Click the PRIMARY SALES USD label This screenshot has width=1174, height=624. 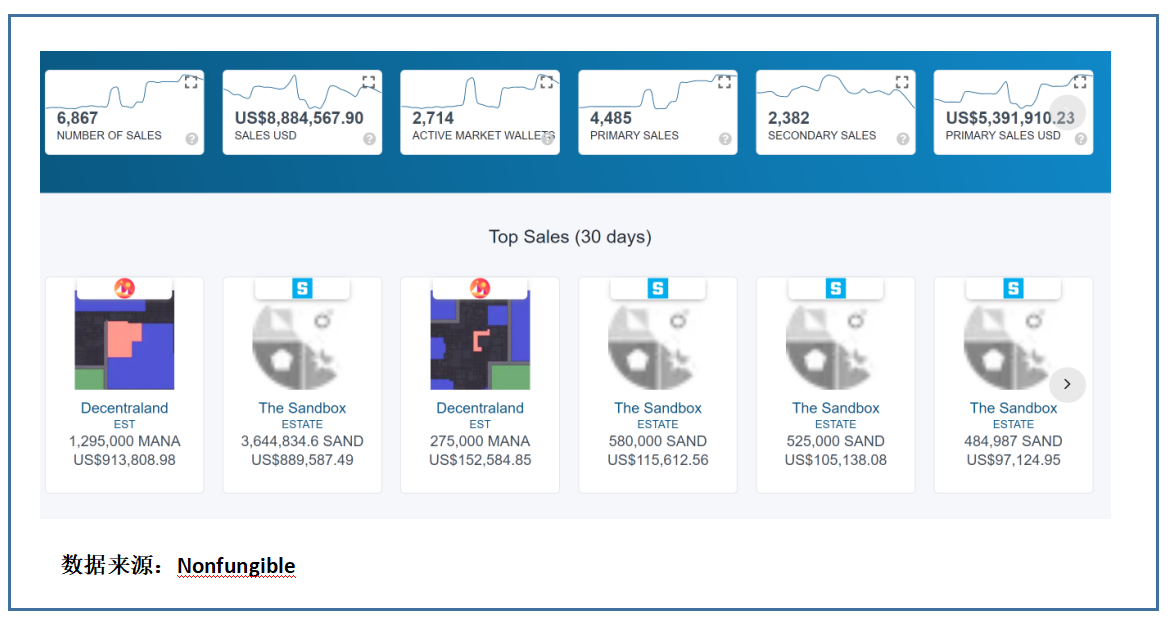coord(1003,136)
